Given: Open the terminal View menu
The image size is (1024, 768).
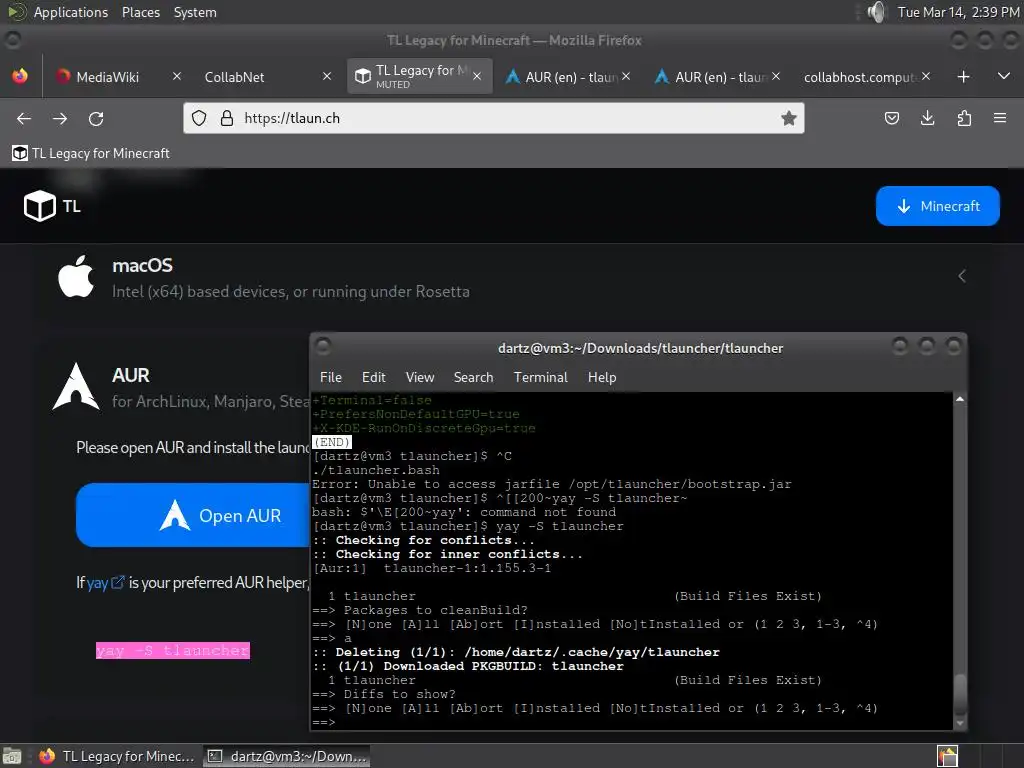Looking at the screenshot, I should pos(419,377).
